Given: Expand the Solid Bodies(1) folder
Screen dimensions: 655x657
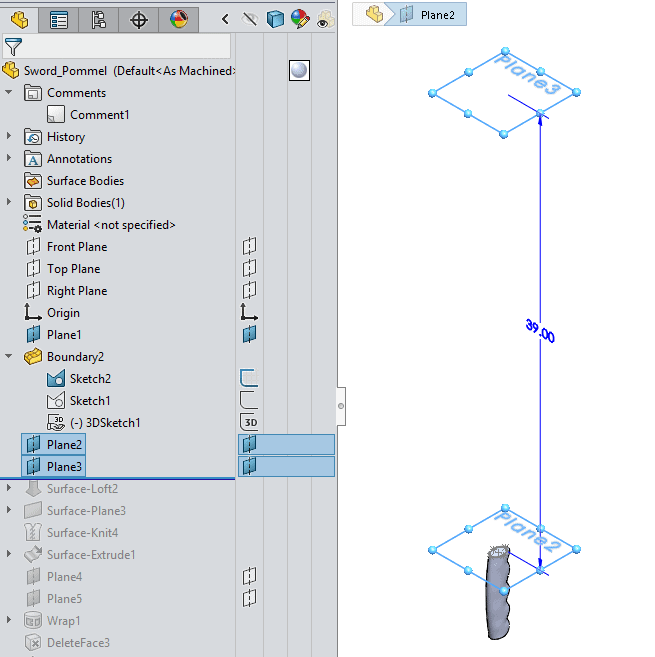Looking at the screenshot, I should (x=10, y=203).
